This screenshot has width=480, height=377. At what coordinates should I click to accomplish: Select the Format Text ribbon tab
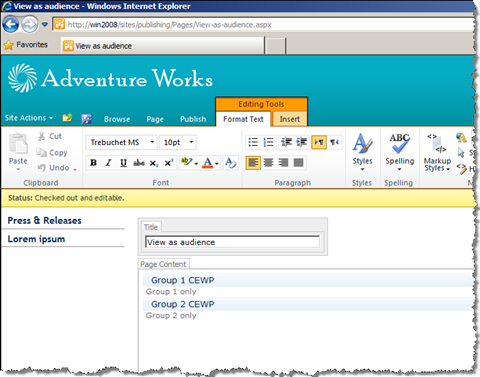pos(243,119)
